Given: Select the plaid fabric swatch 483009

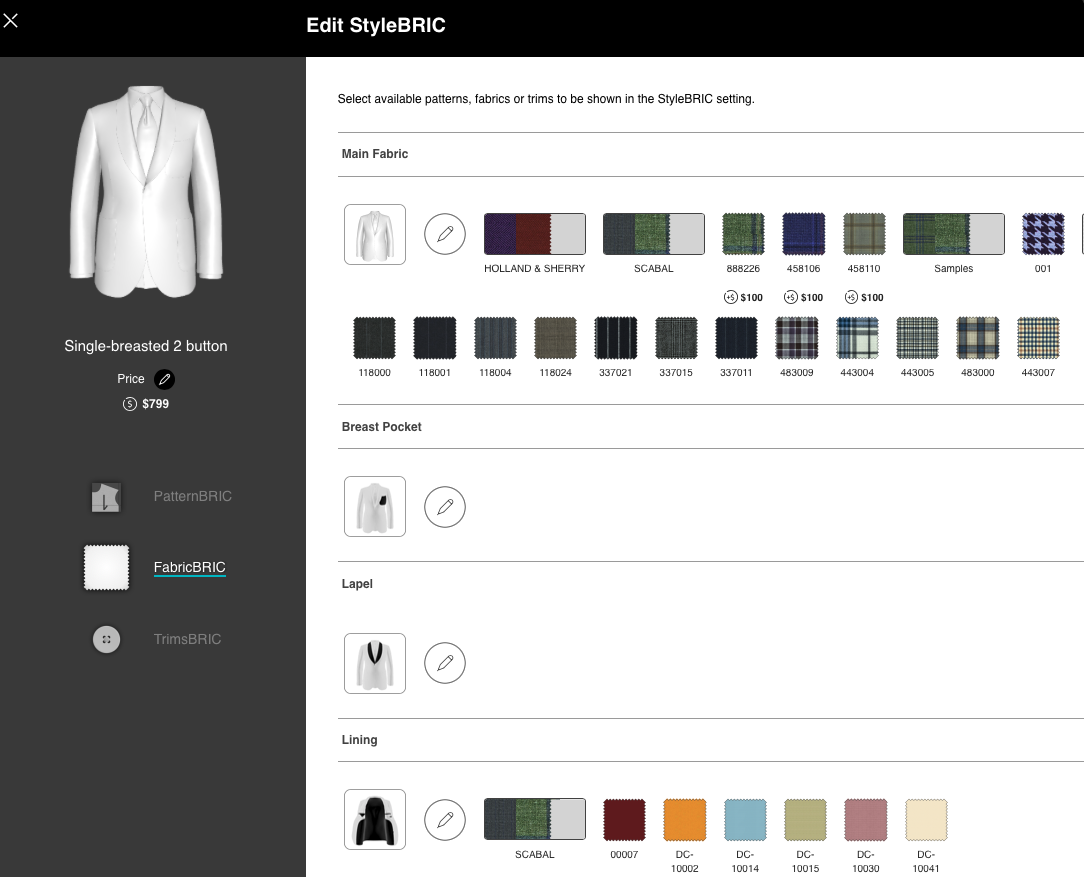Looking at the screenshot, I should [797, 338].
